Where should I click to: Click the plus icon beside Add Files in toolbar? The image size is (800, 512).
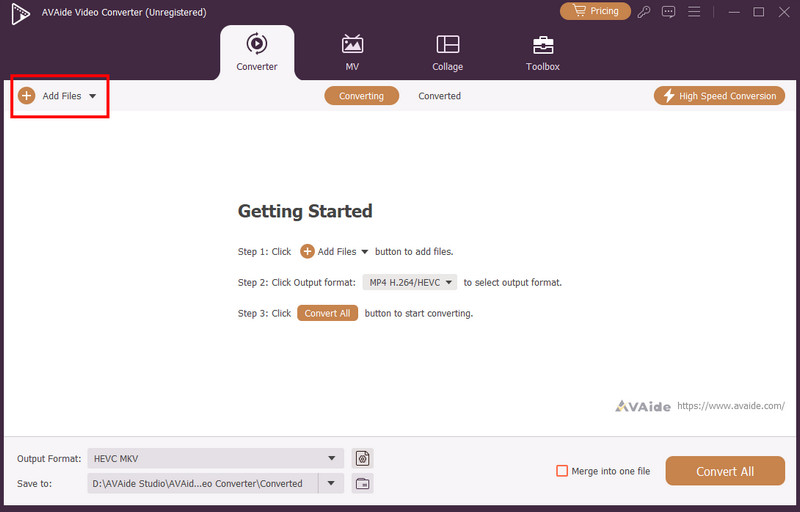point(27,96)
